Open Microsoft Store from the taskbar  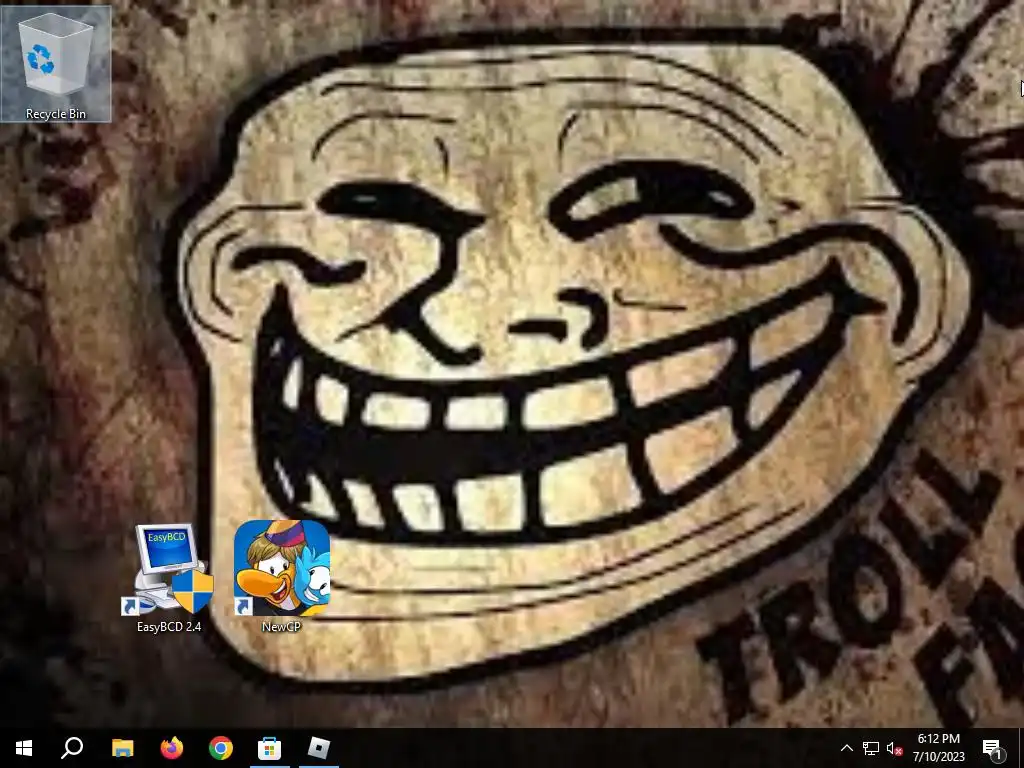pos(270,748)
